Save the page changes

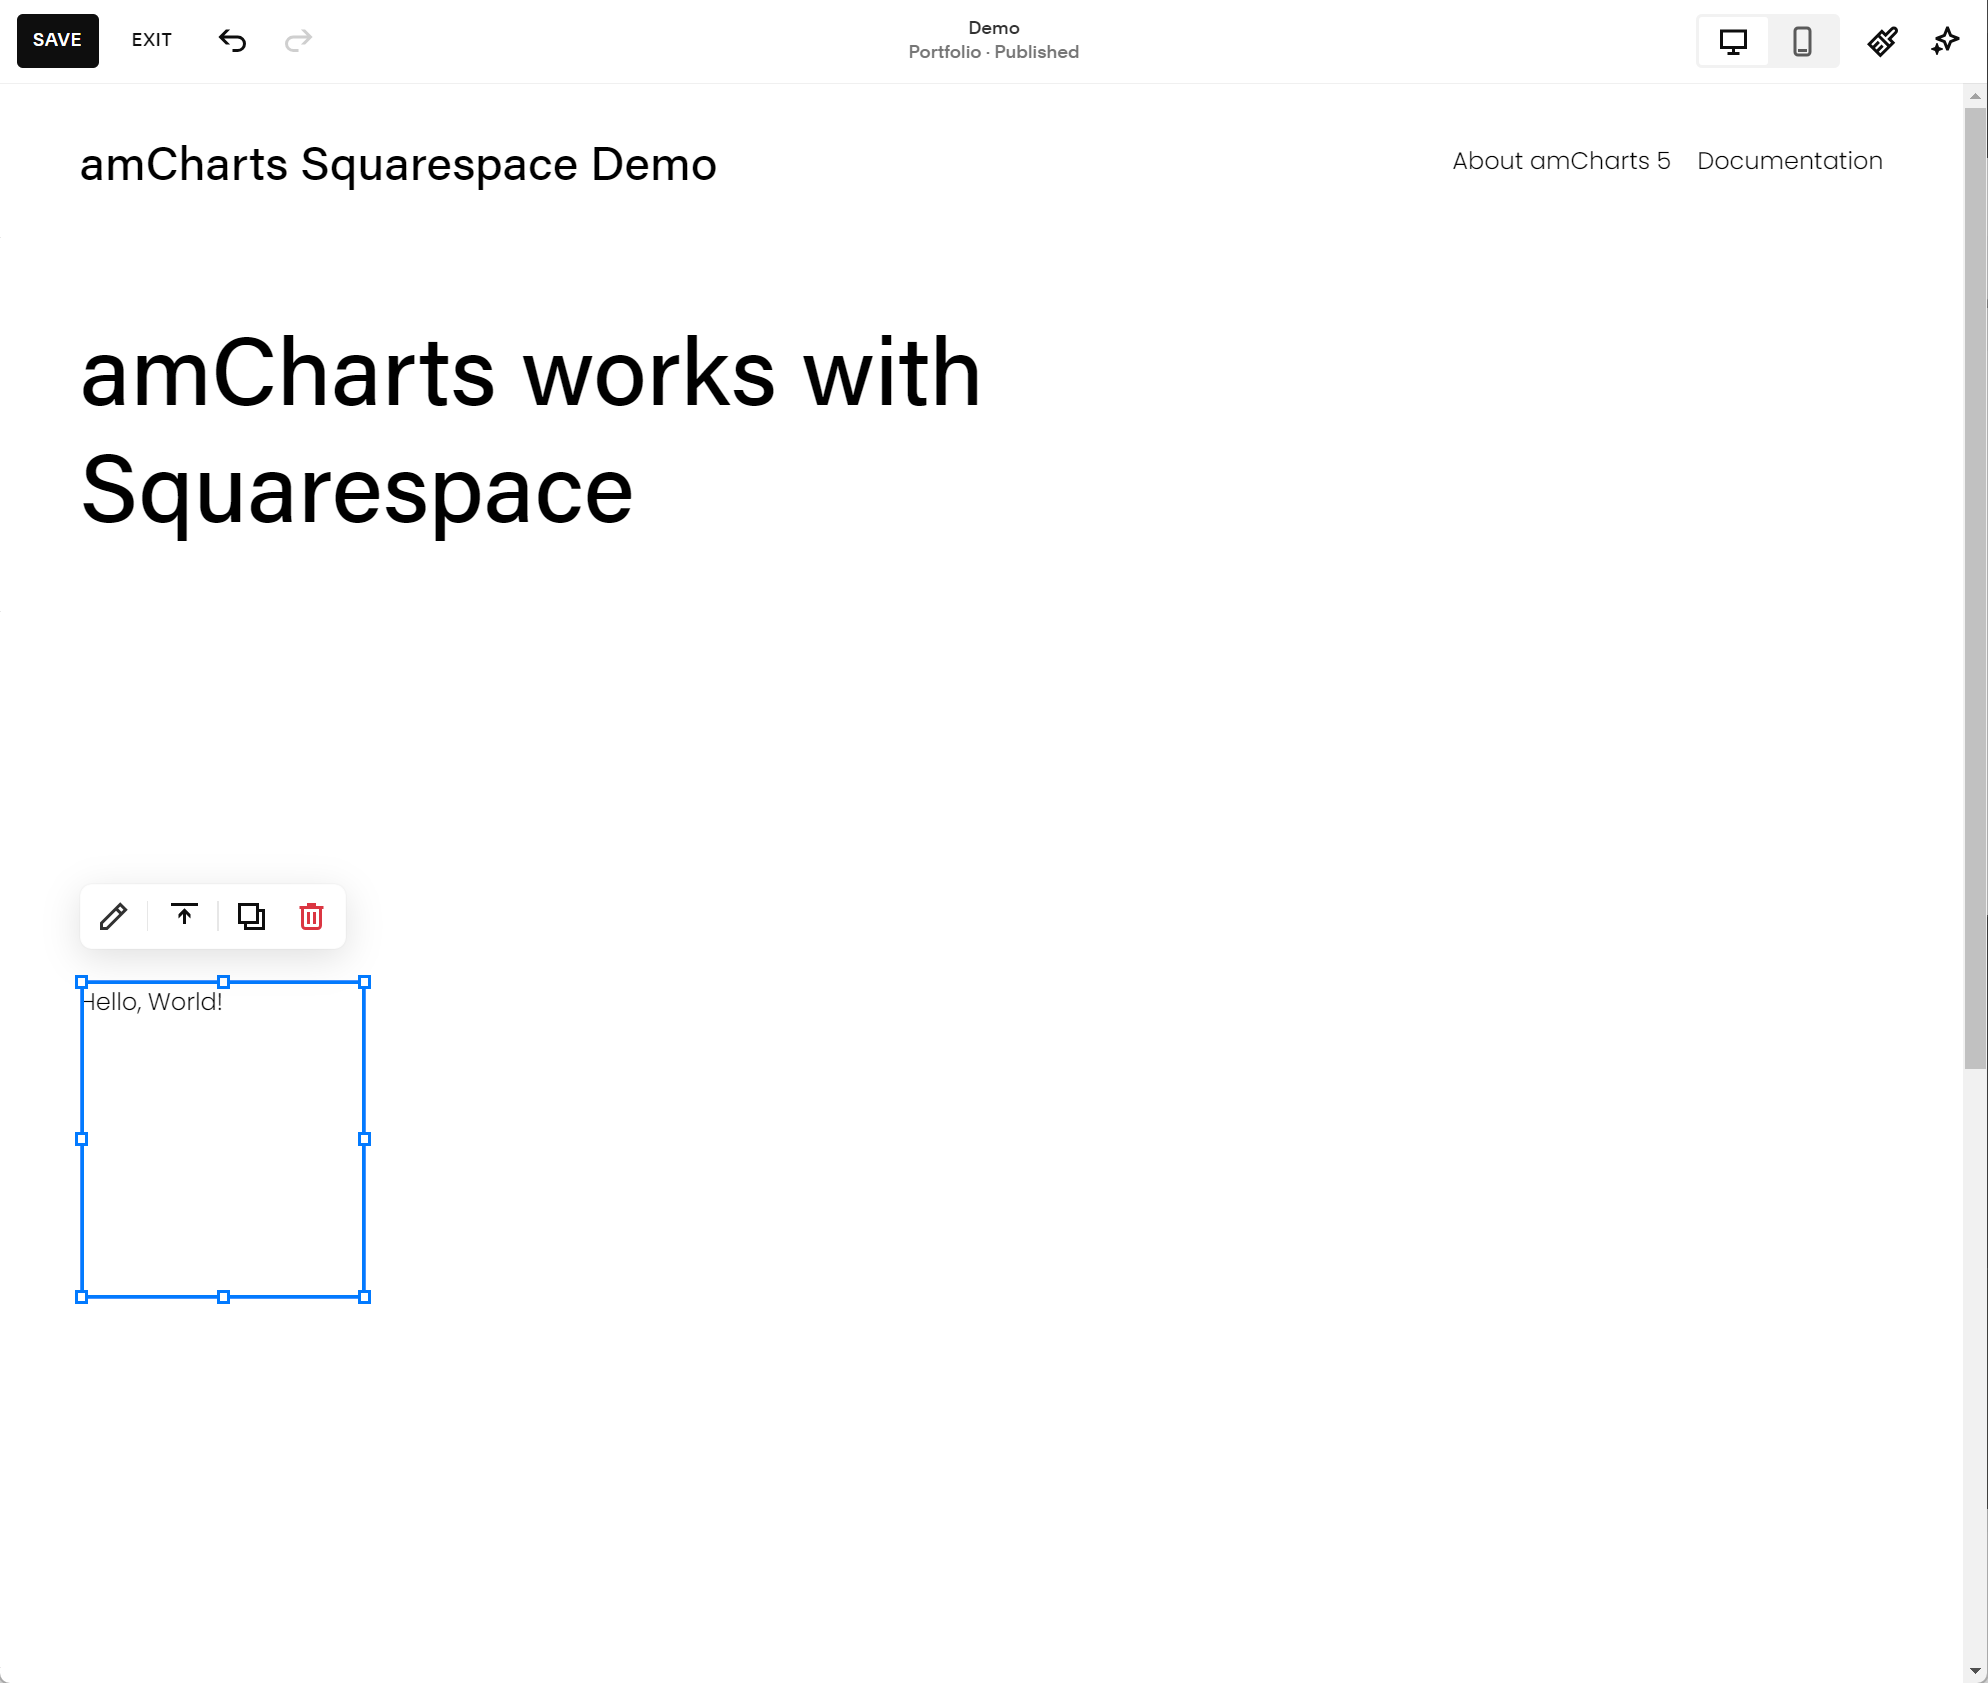pos(57,40)
